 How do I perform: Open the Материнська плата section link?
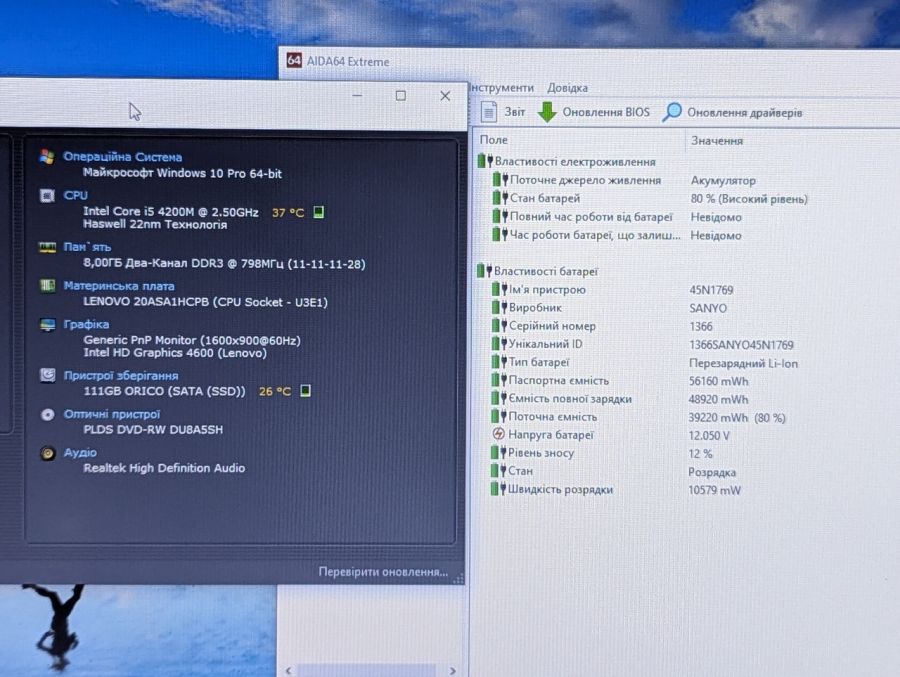point(119,286)
